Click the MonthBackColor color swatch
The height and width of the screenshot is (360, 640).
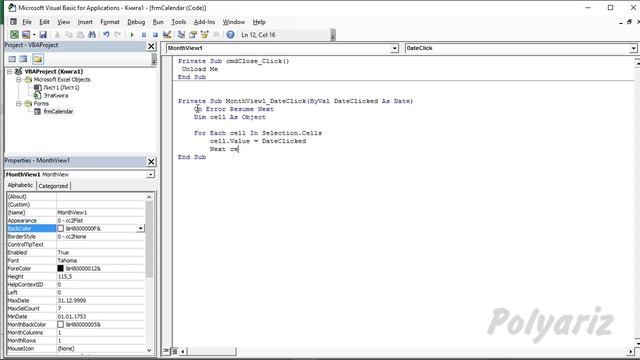coord(60,324)
